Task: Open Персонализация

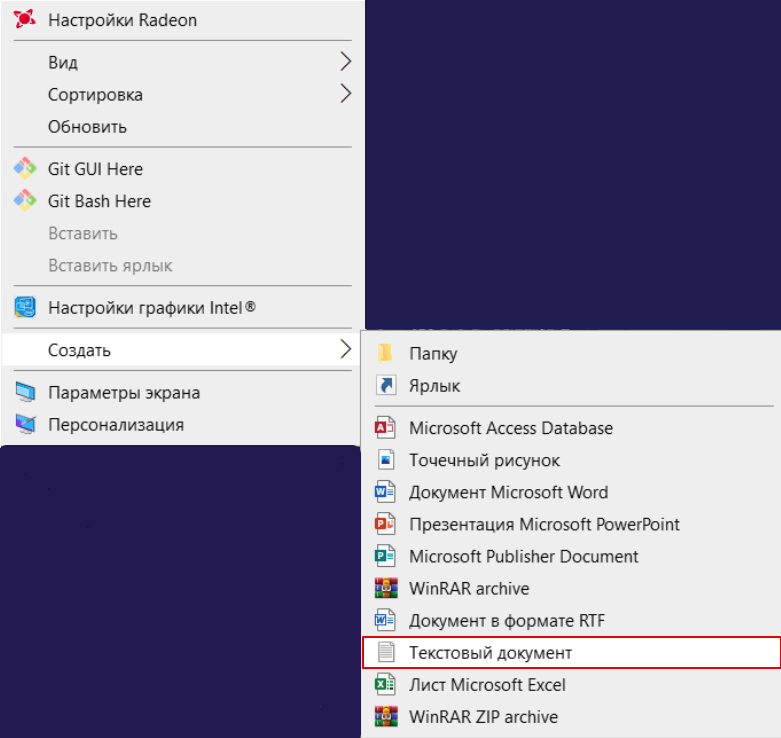Action: pyautogui.click(x=181, y=424)
